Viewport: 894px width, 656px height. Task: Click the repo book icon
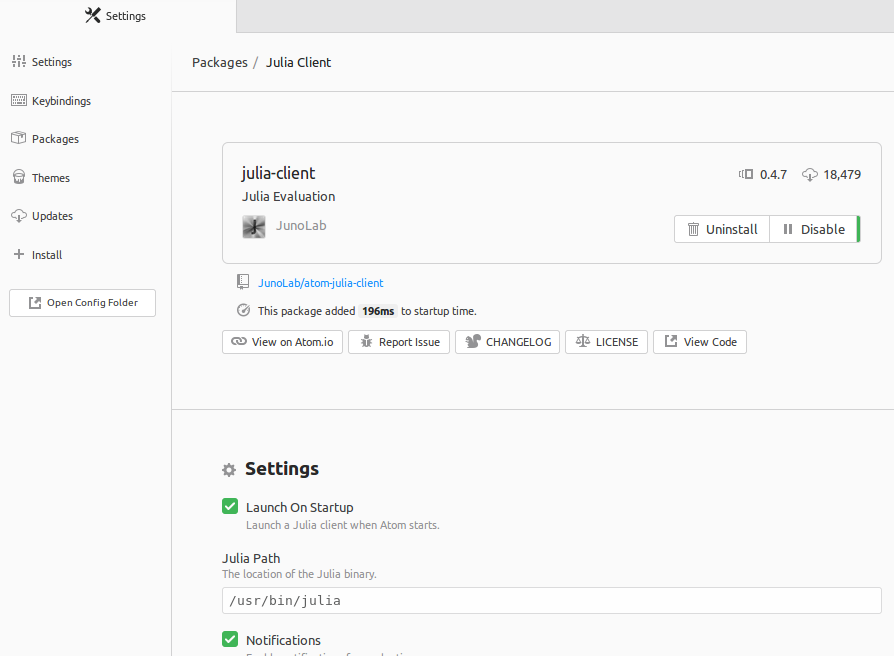click(x=243, y=282)
